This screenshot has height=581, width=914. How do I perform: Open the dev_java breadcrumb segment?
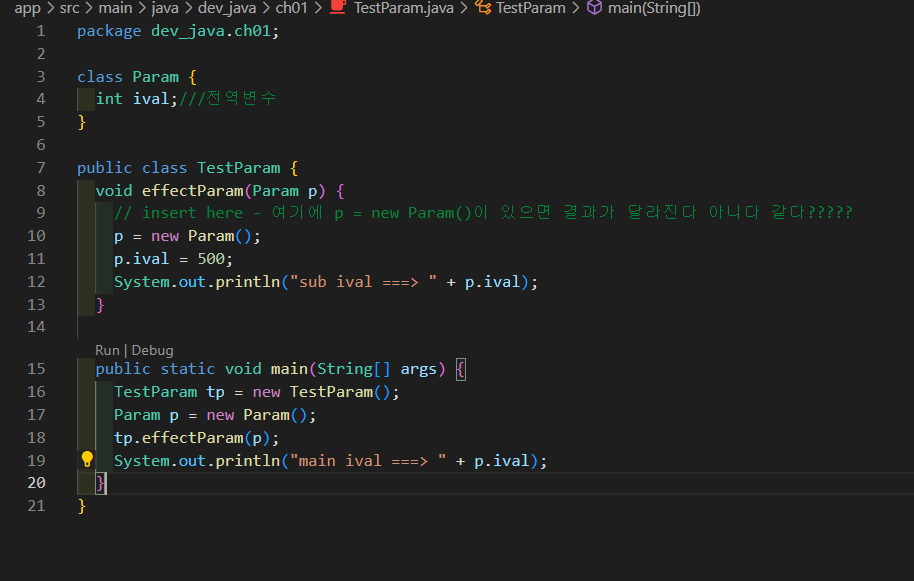pos(227,8)
